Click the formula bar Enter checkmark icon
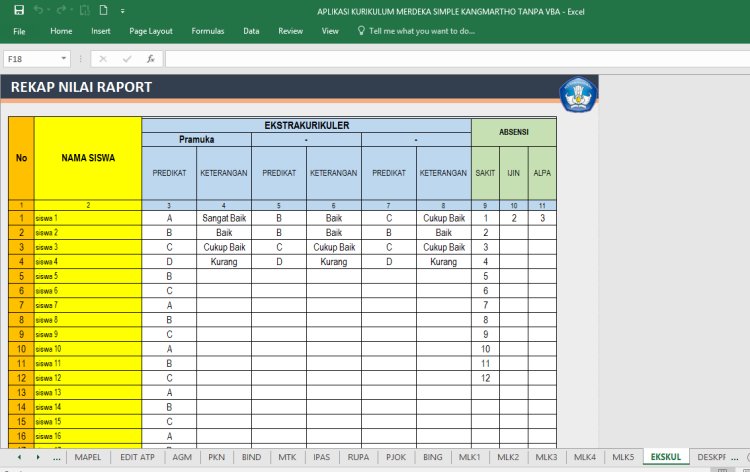The height and width of the screenshot is (472, 750). point(127,59)
